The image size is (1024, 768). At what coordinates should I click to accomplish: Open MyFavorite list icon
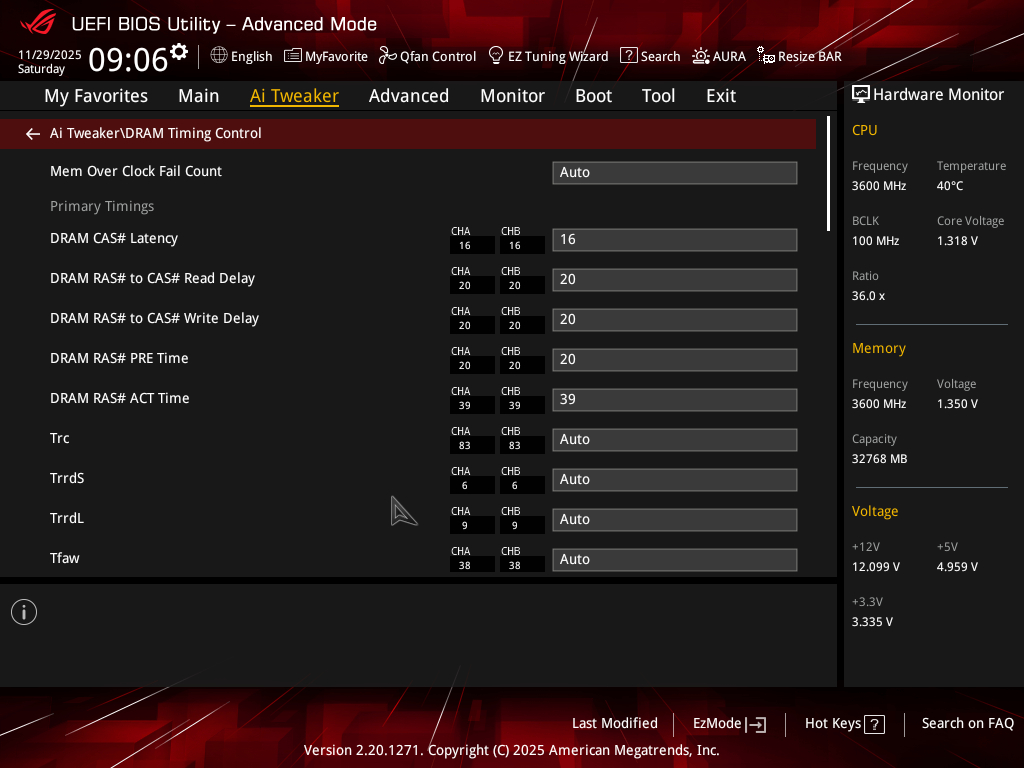click(x=293, y=56)
